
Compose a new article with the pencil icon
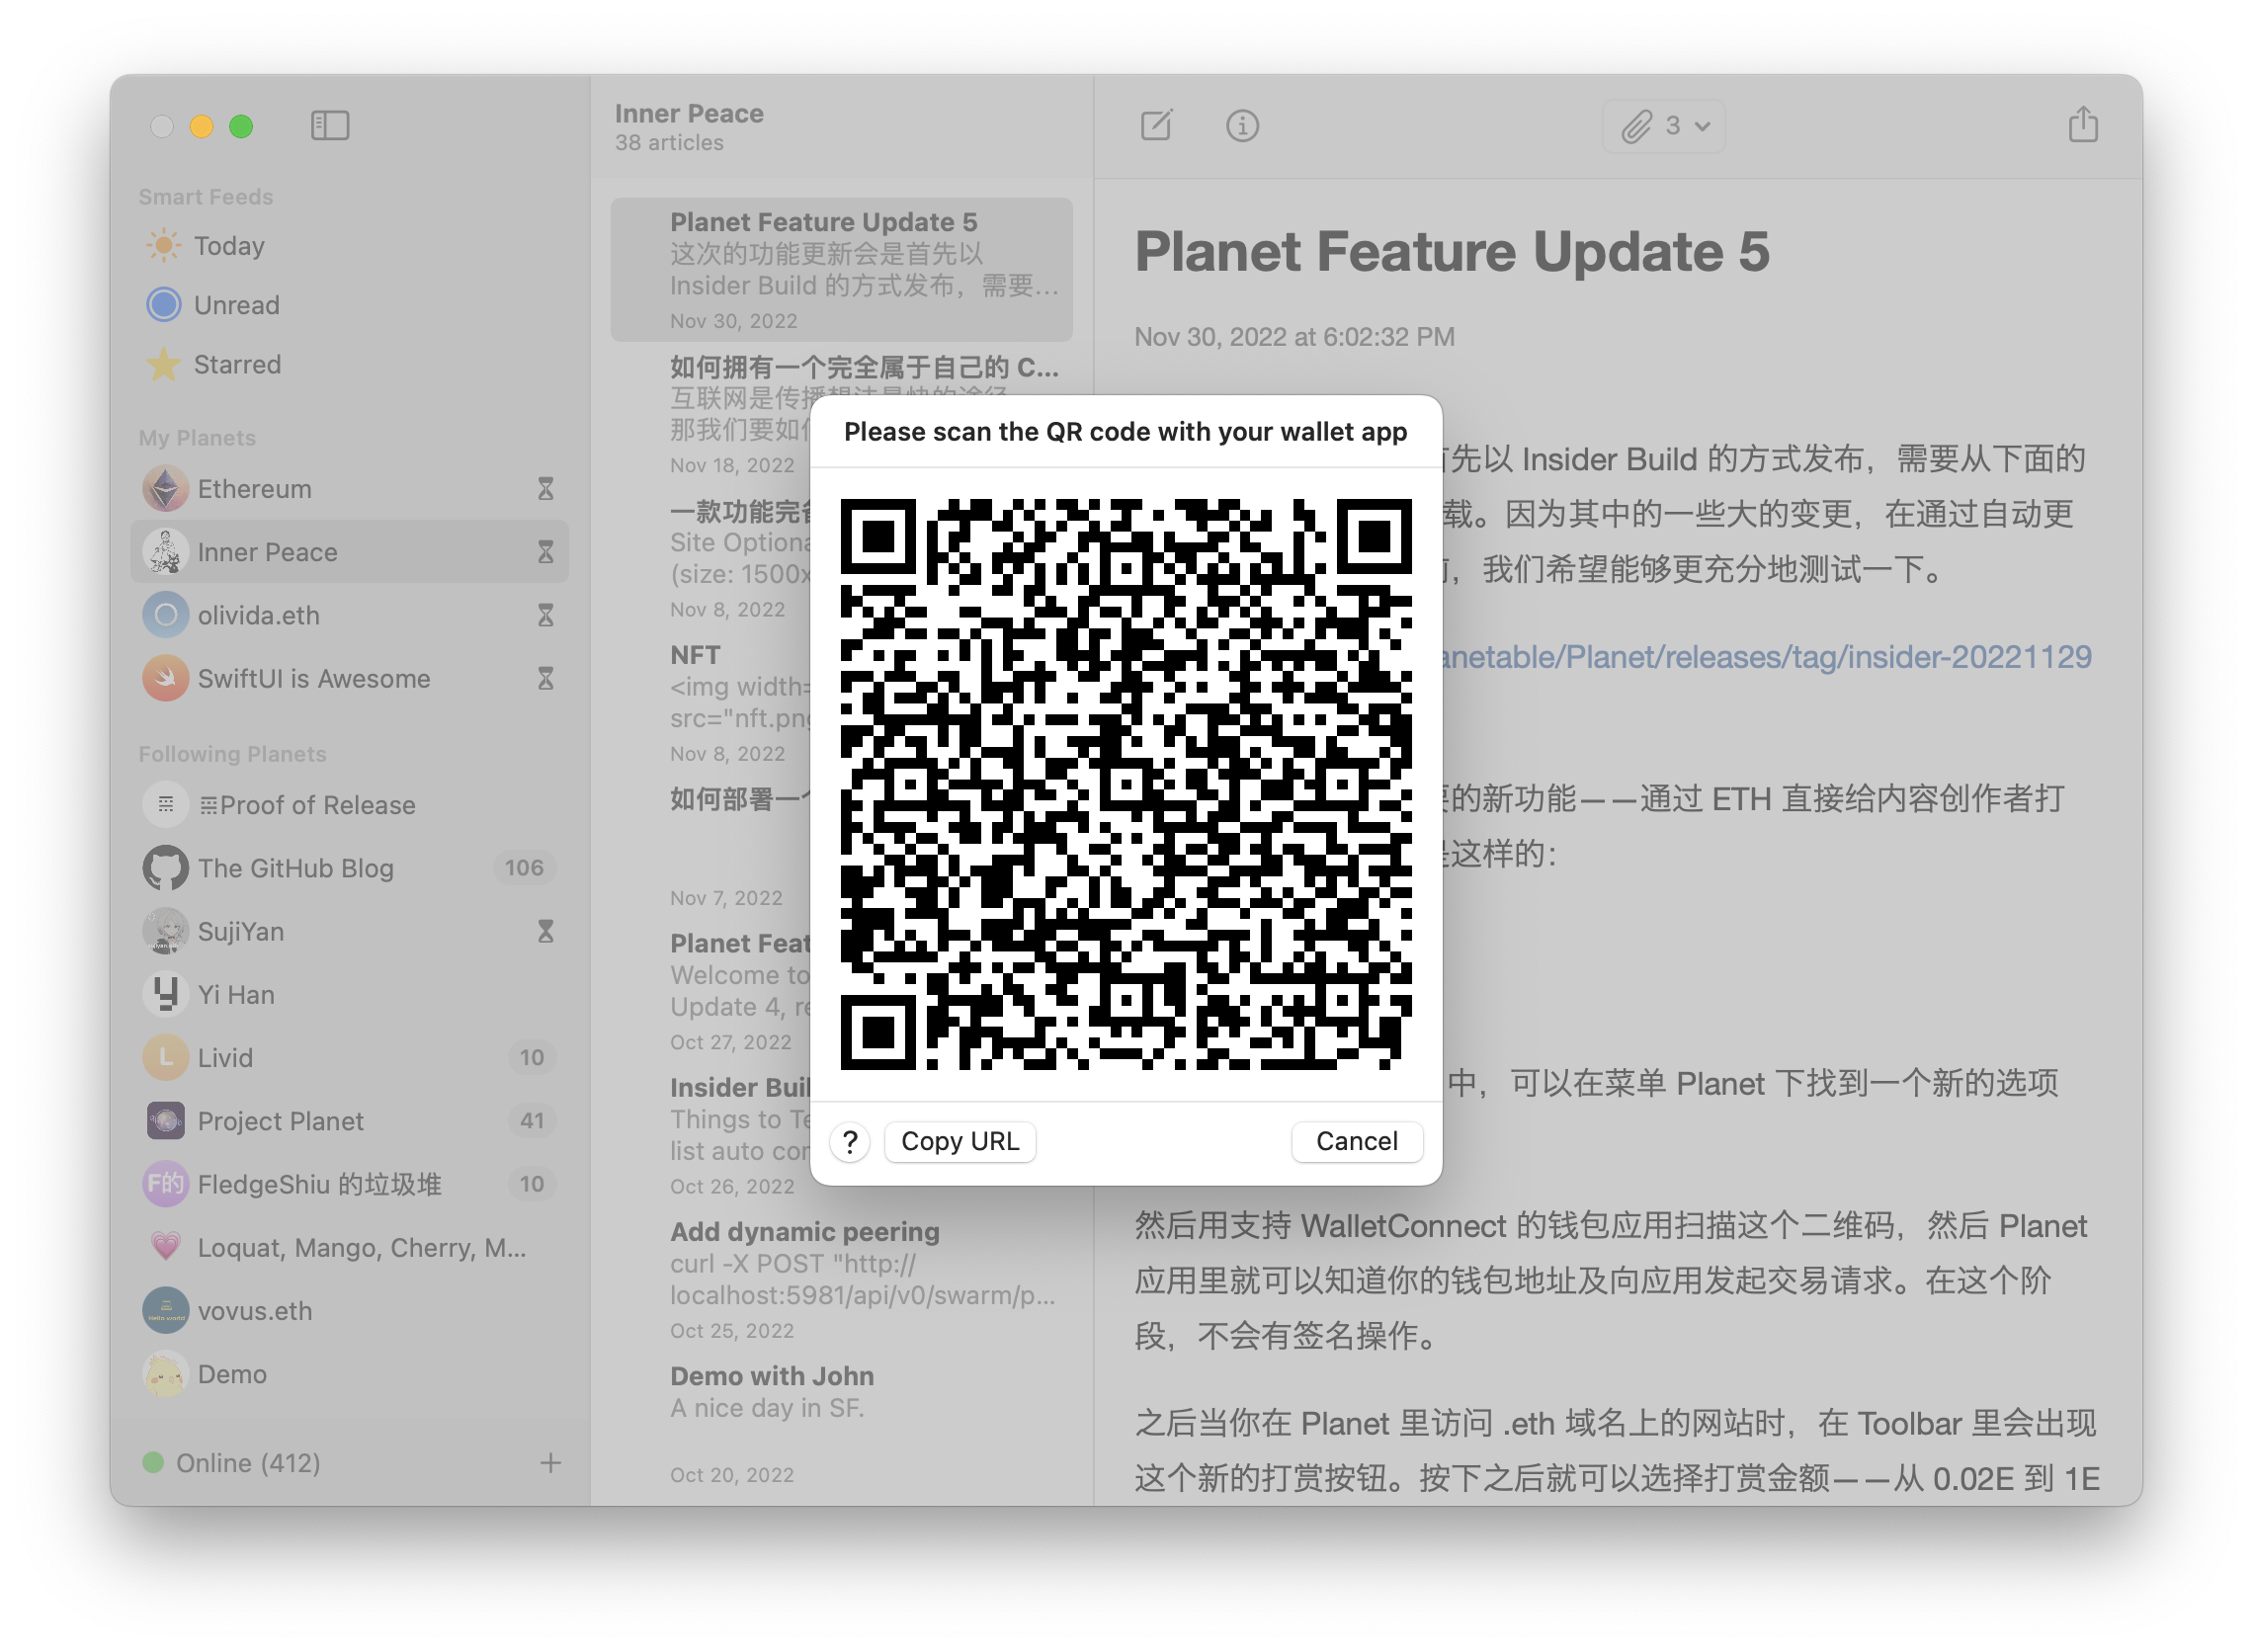point(1156,126)
